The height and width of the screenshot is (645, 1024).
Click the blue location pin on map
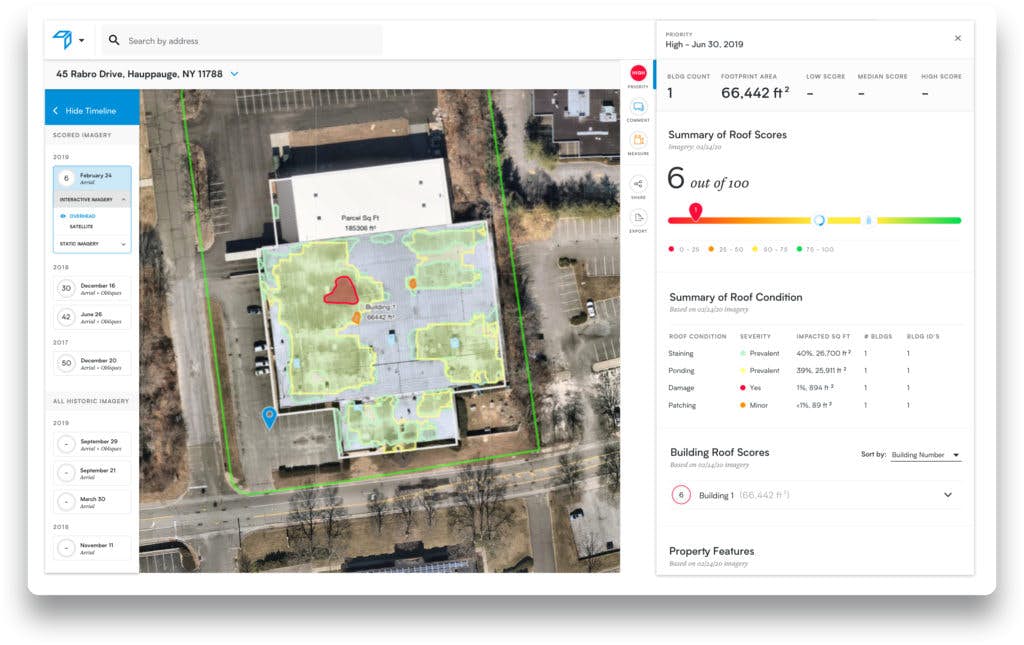[x=268, y=417]
